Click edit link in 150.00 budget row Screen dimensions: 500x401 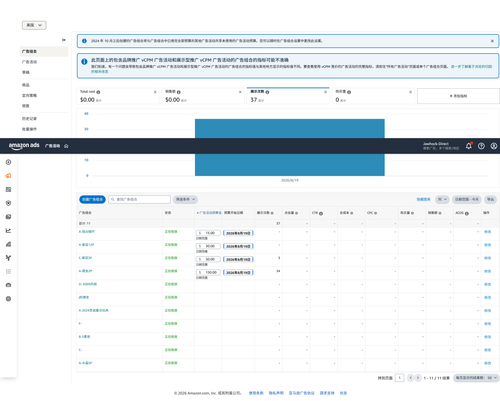coord(487,271)
